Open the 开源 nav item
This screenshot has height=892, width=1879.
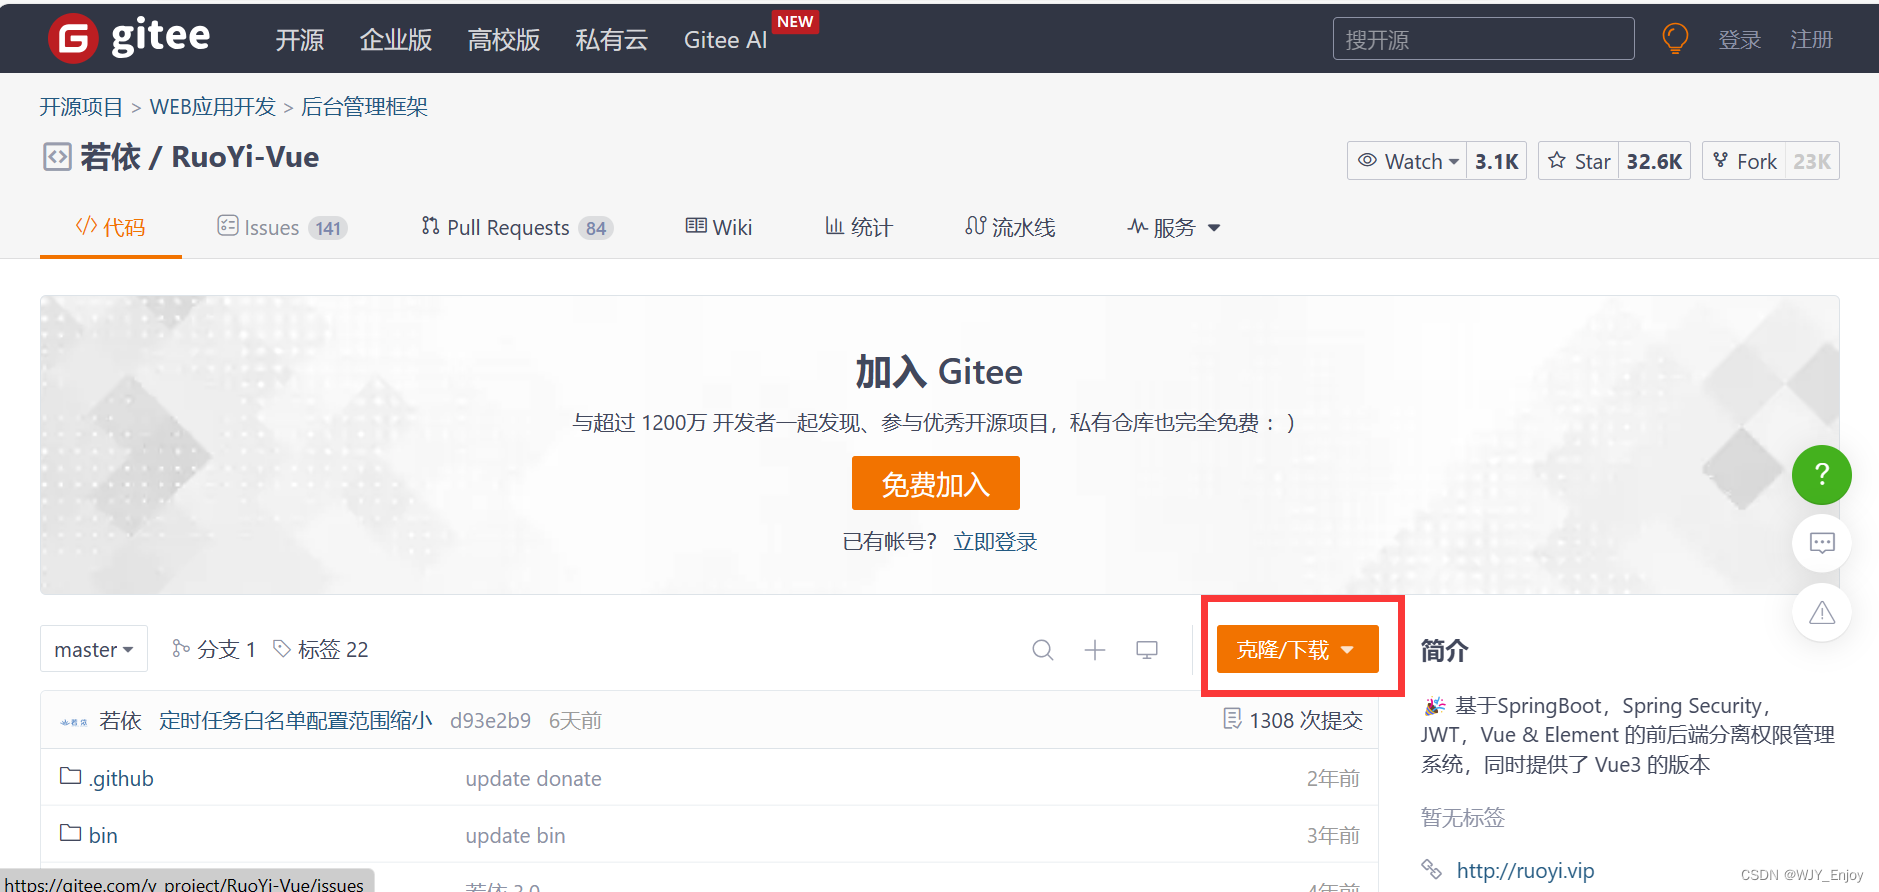tap(299, 40)
